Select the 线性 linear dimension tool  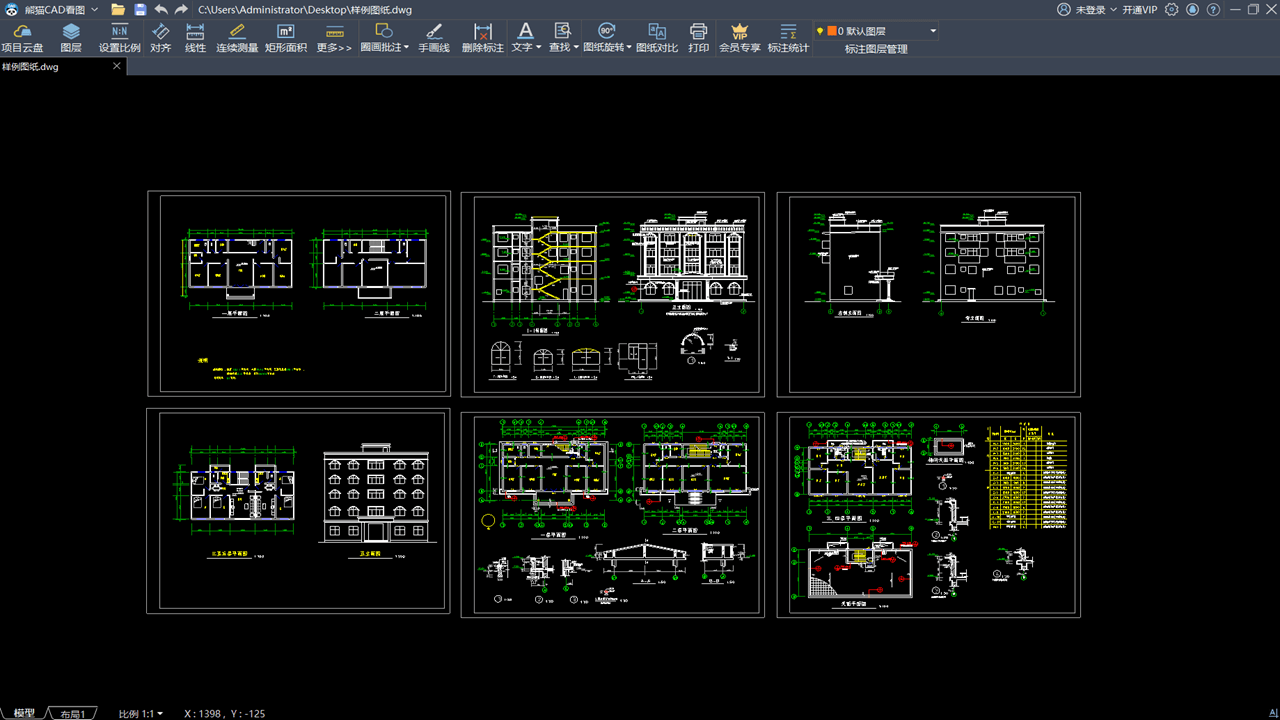point(195,38)
